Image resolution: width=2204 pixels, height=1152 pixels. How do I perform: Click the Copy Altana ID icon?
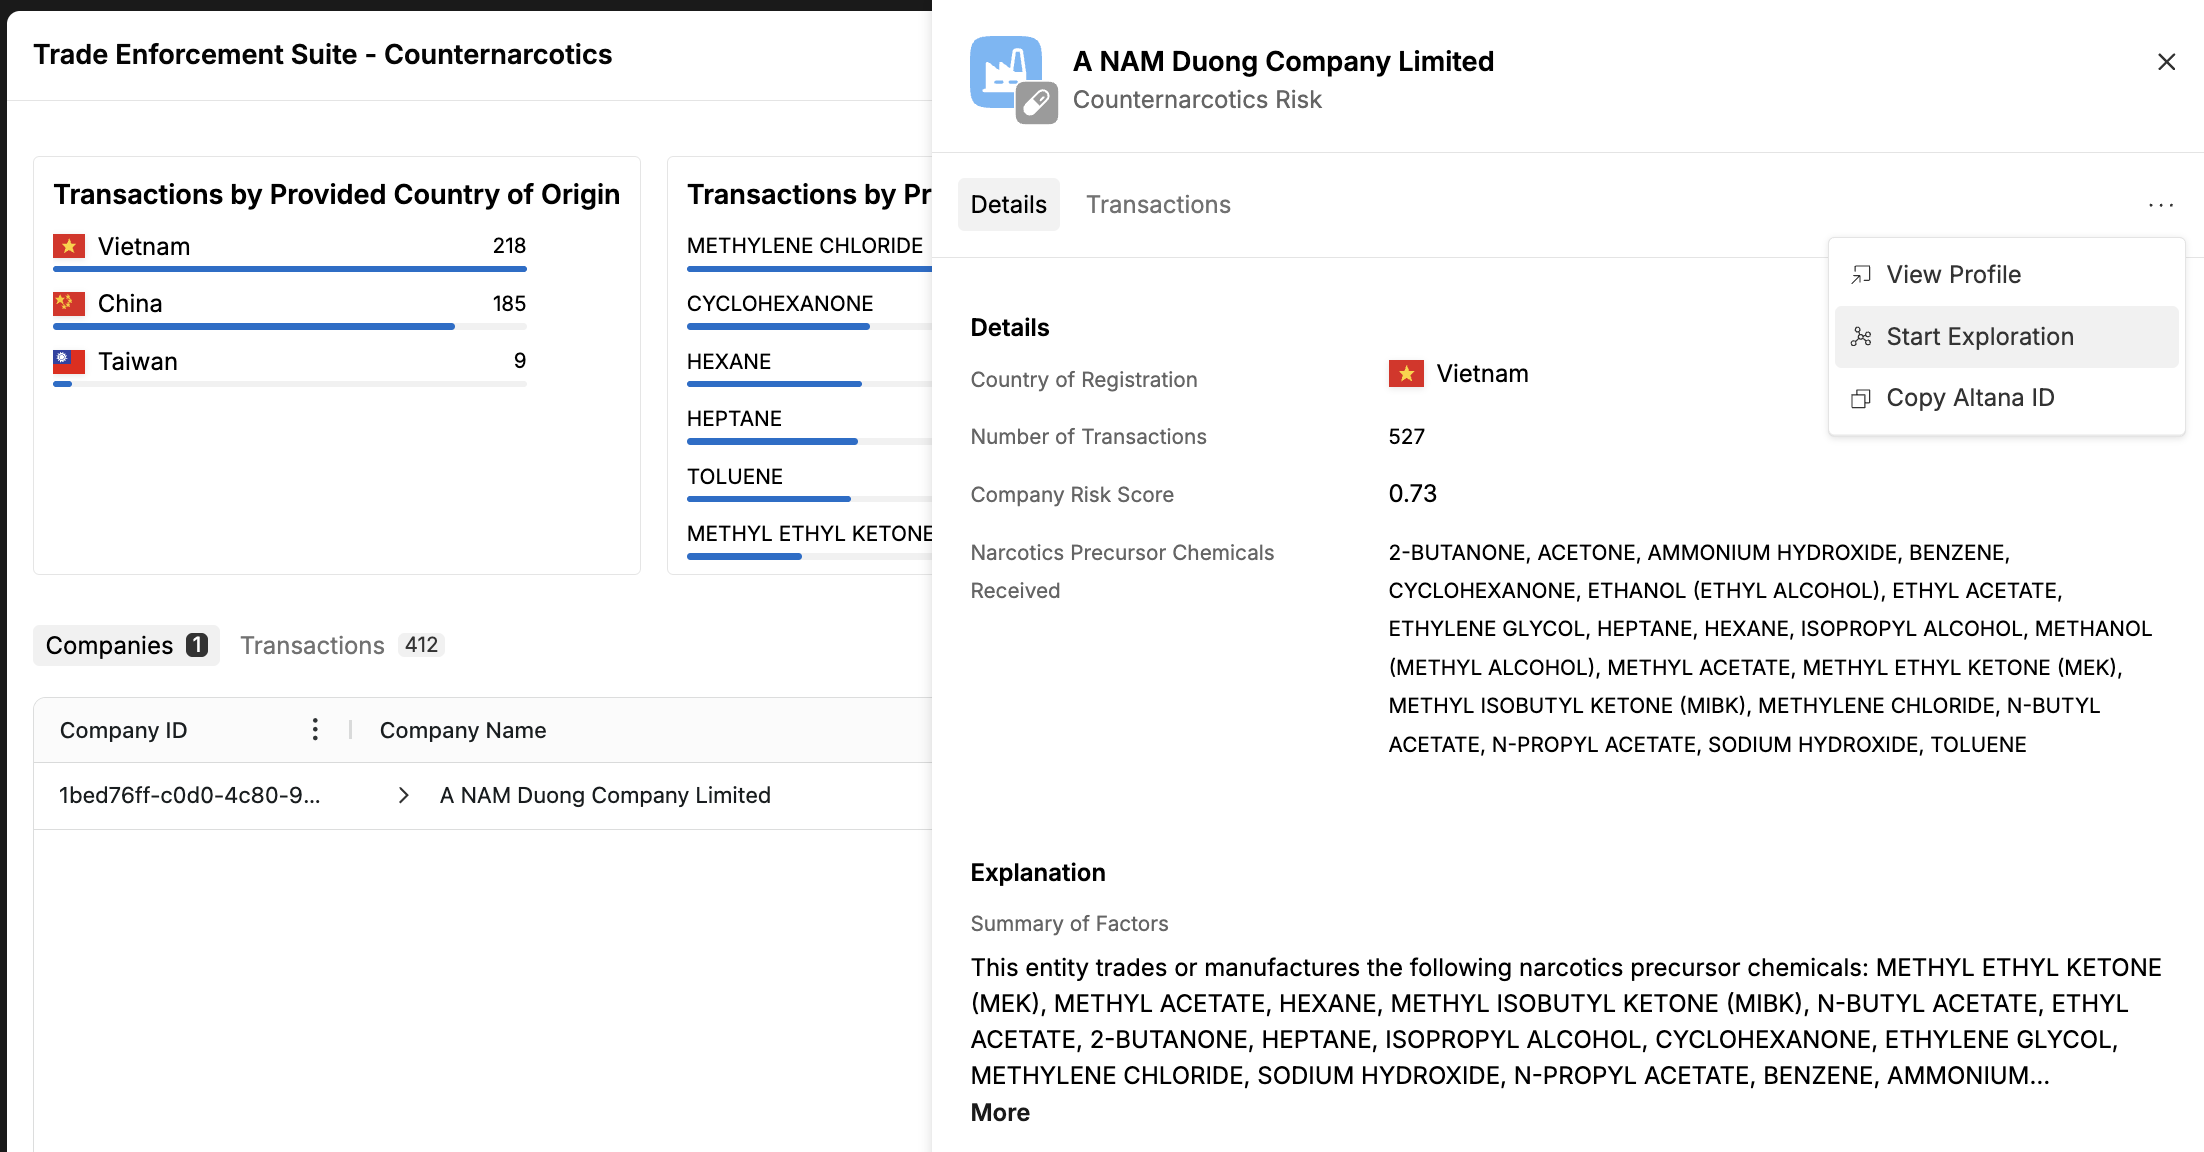click(x=1861, y=399)
